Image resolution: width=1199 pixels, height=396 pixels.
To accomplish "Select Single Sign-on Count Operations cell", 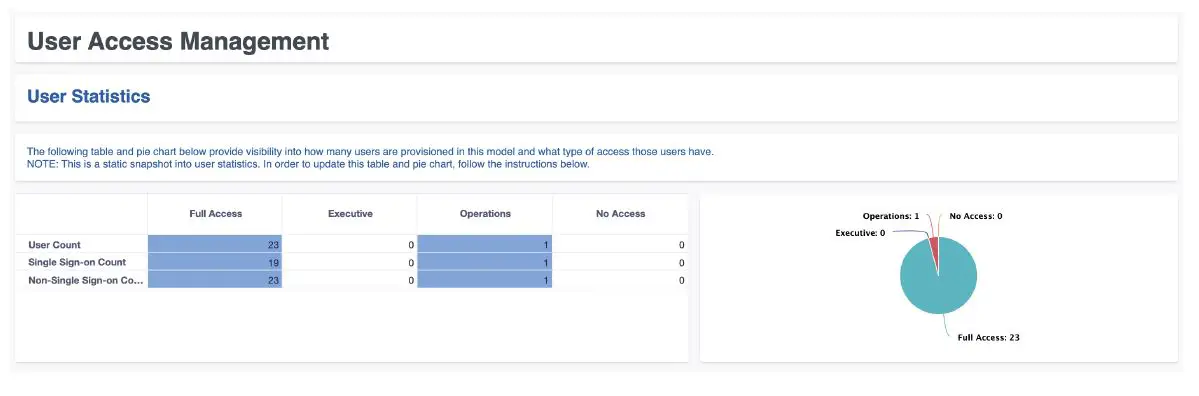I will (485, 262).
